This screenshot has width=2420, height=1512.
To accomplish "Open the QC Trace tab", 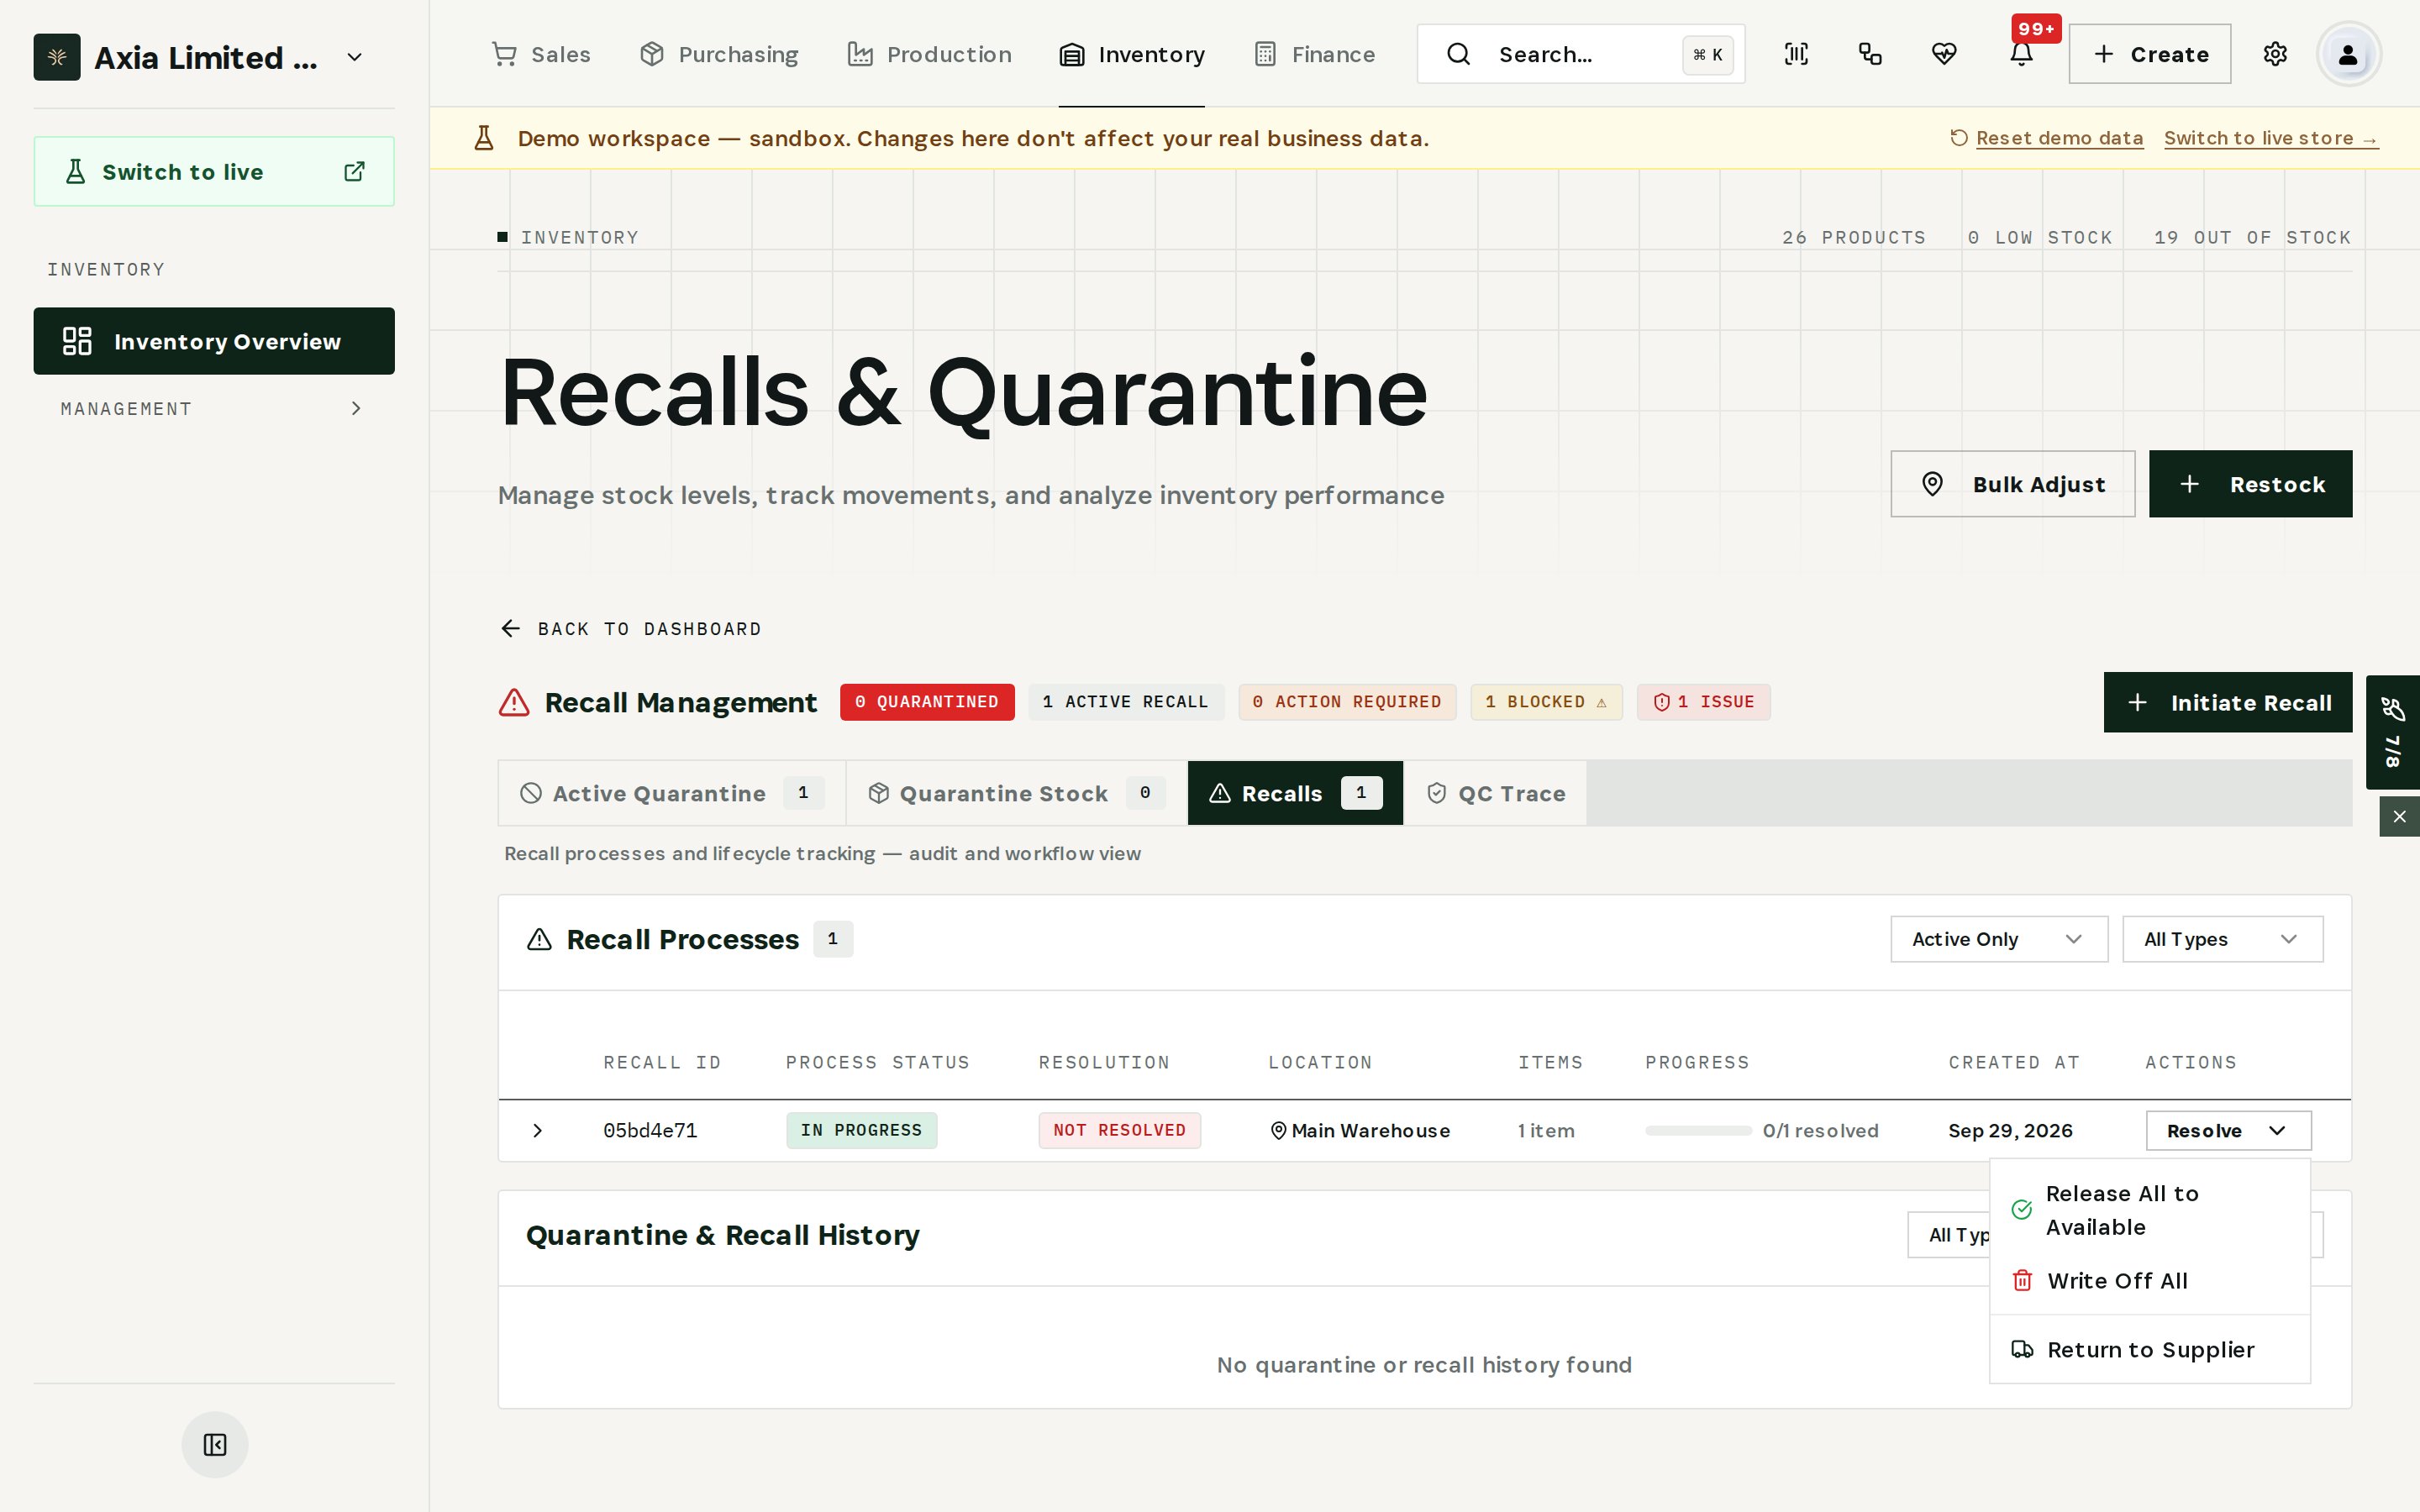I will point(1495,793).
